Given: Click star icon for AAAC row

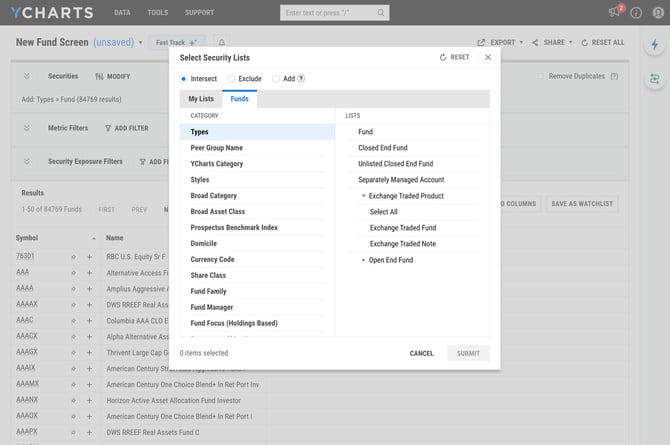Looking at the screenshot, I should coord(73,321).
